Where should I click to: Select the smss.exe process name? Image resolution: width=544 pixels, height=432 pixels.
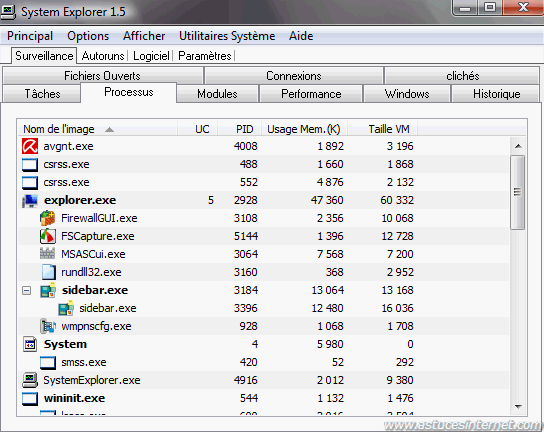point(84,362)
